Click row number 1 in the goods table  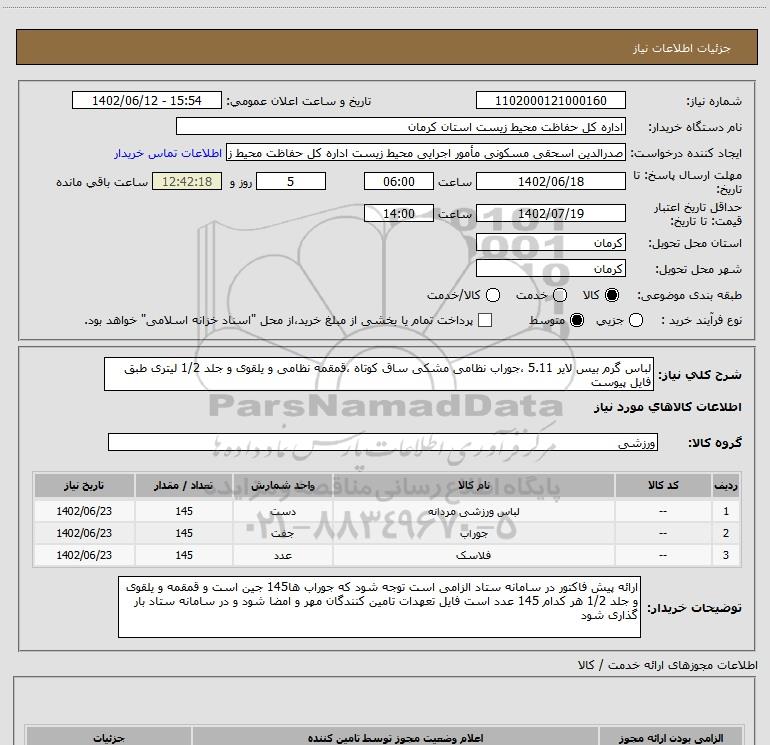[726, 511]
